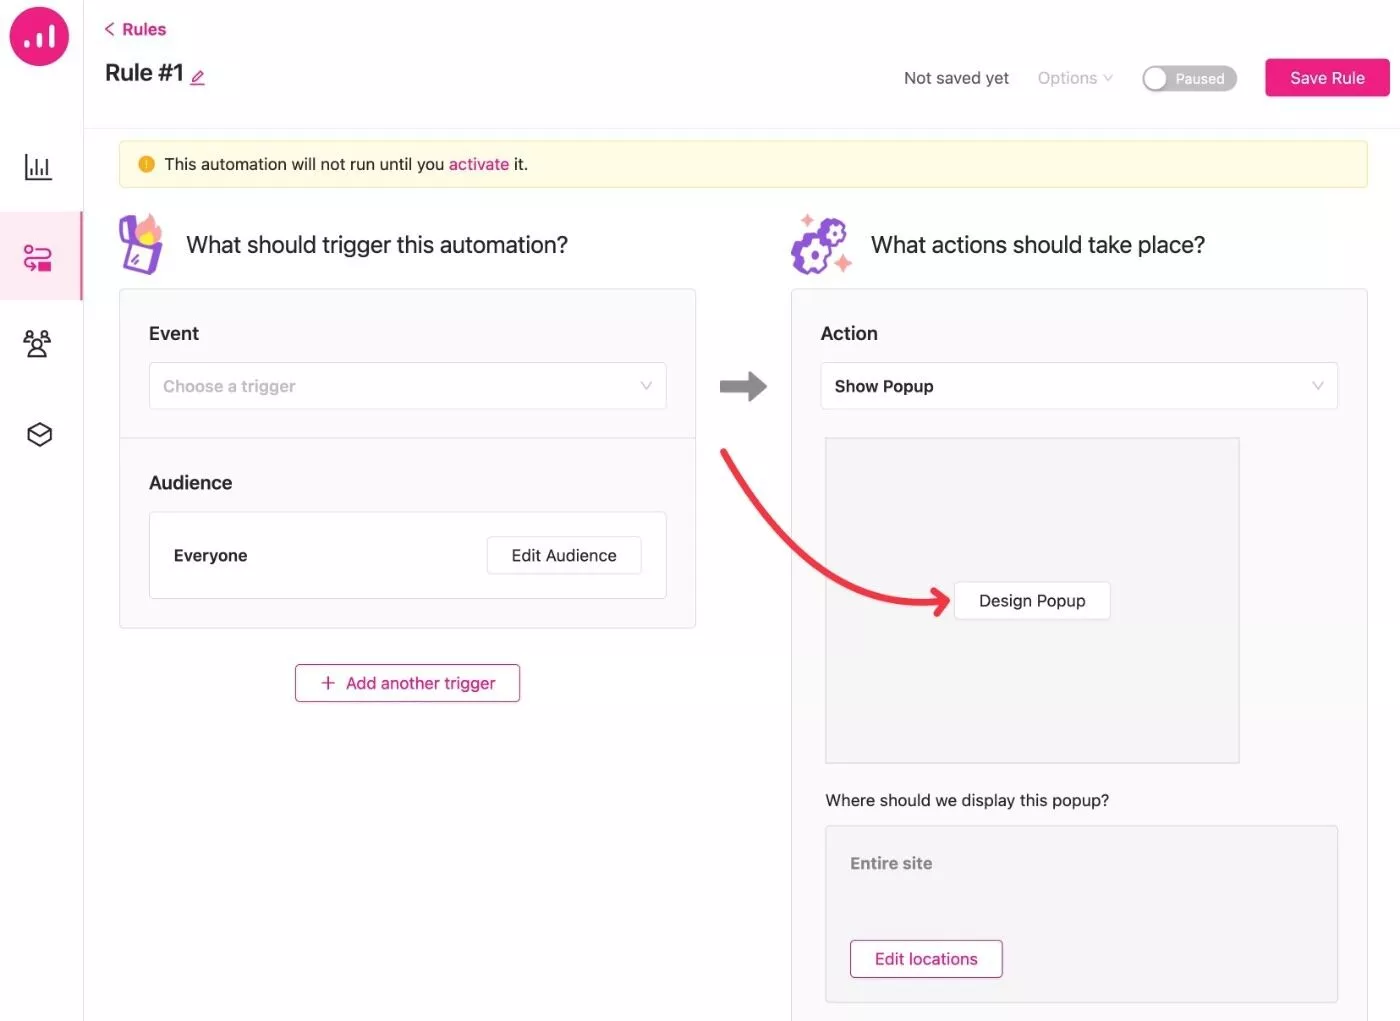Click the purple gears actions icon
The width and height of the screenshot is (1400, 1021).
coord(821,244)
